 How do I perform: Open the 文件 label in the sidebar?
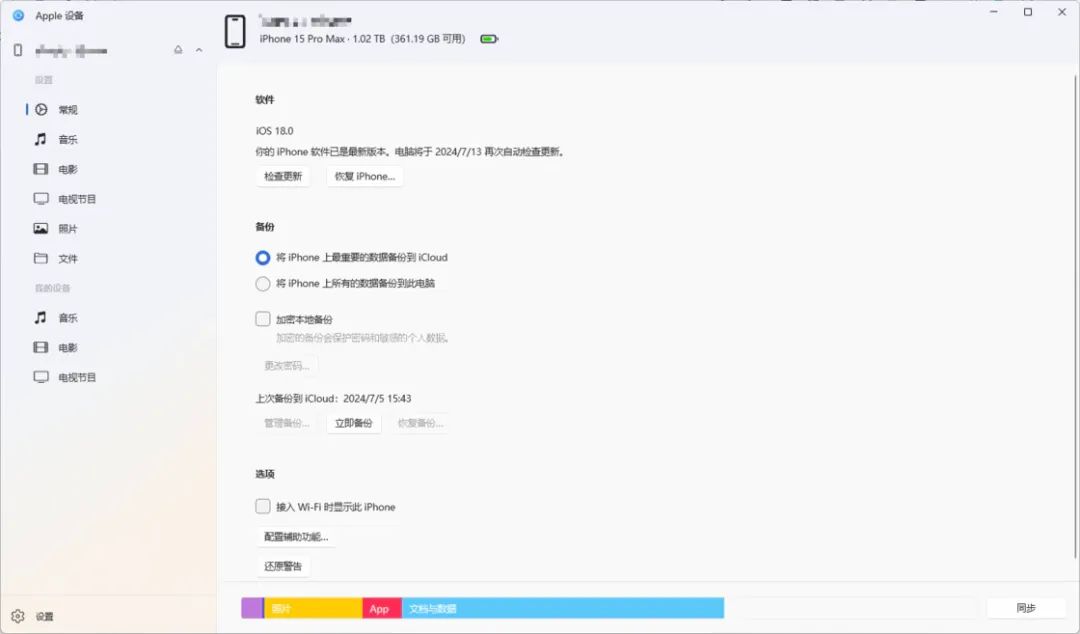[x=68, y=259]
